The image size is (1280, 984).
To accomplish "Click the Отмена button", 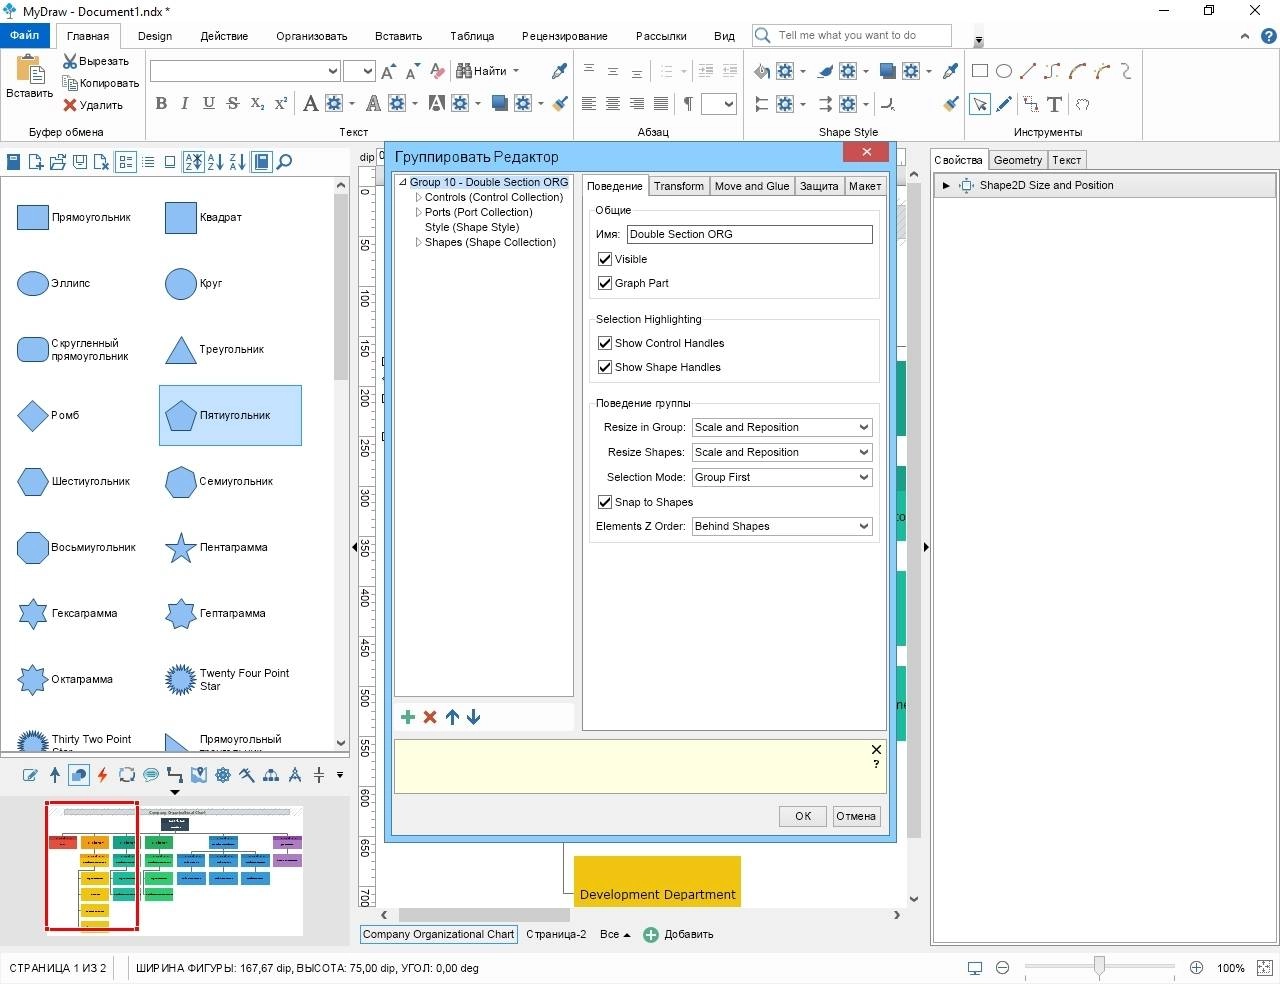I will click(x=856, y=816).
